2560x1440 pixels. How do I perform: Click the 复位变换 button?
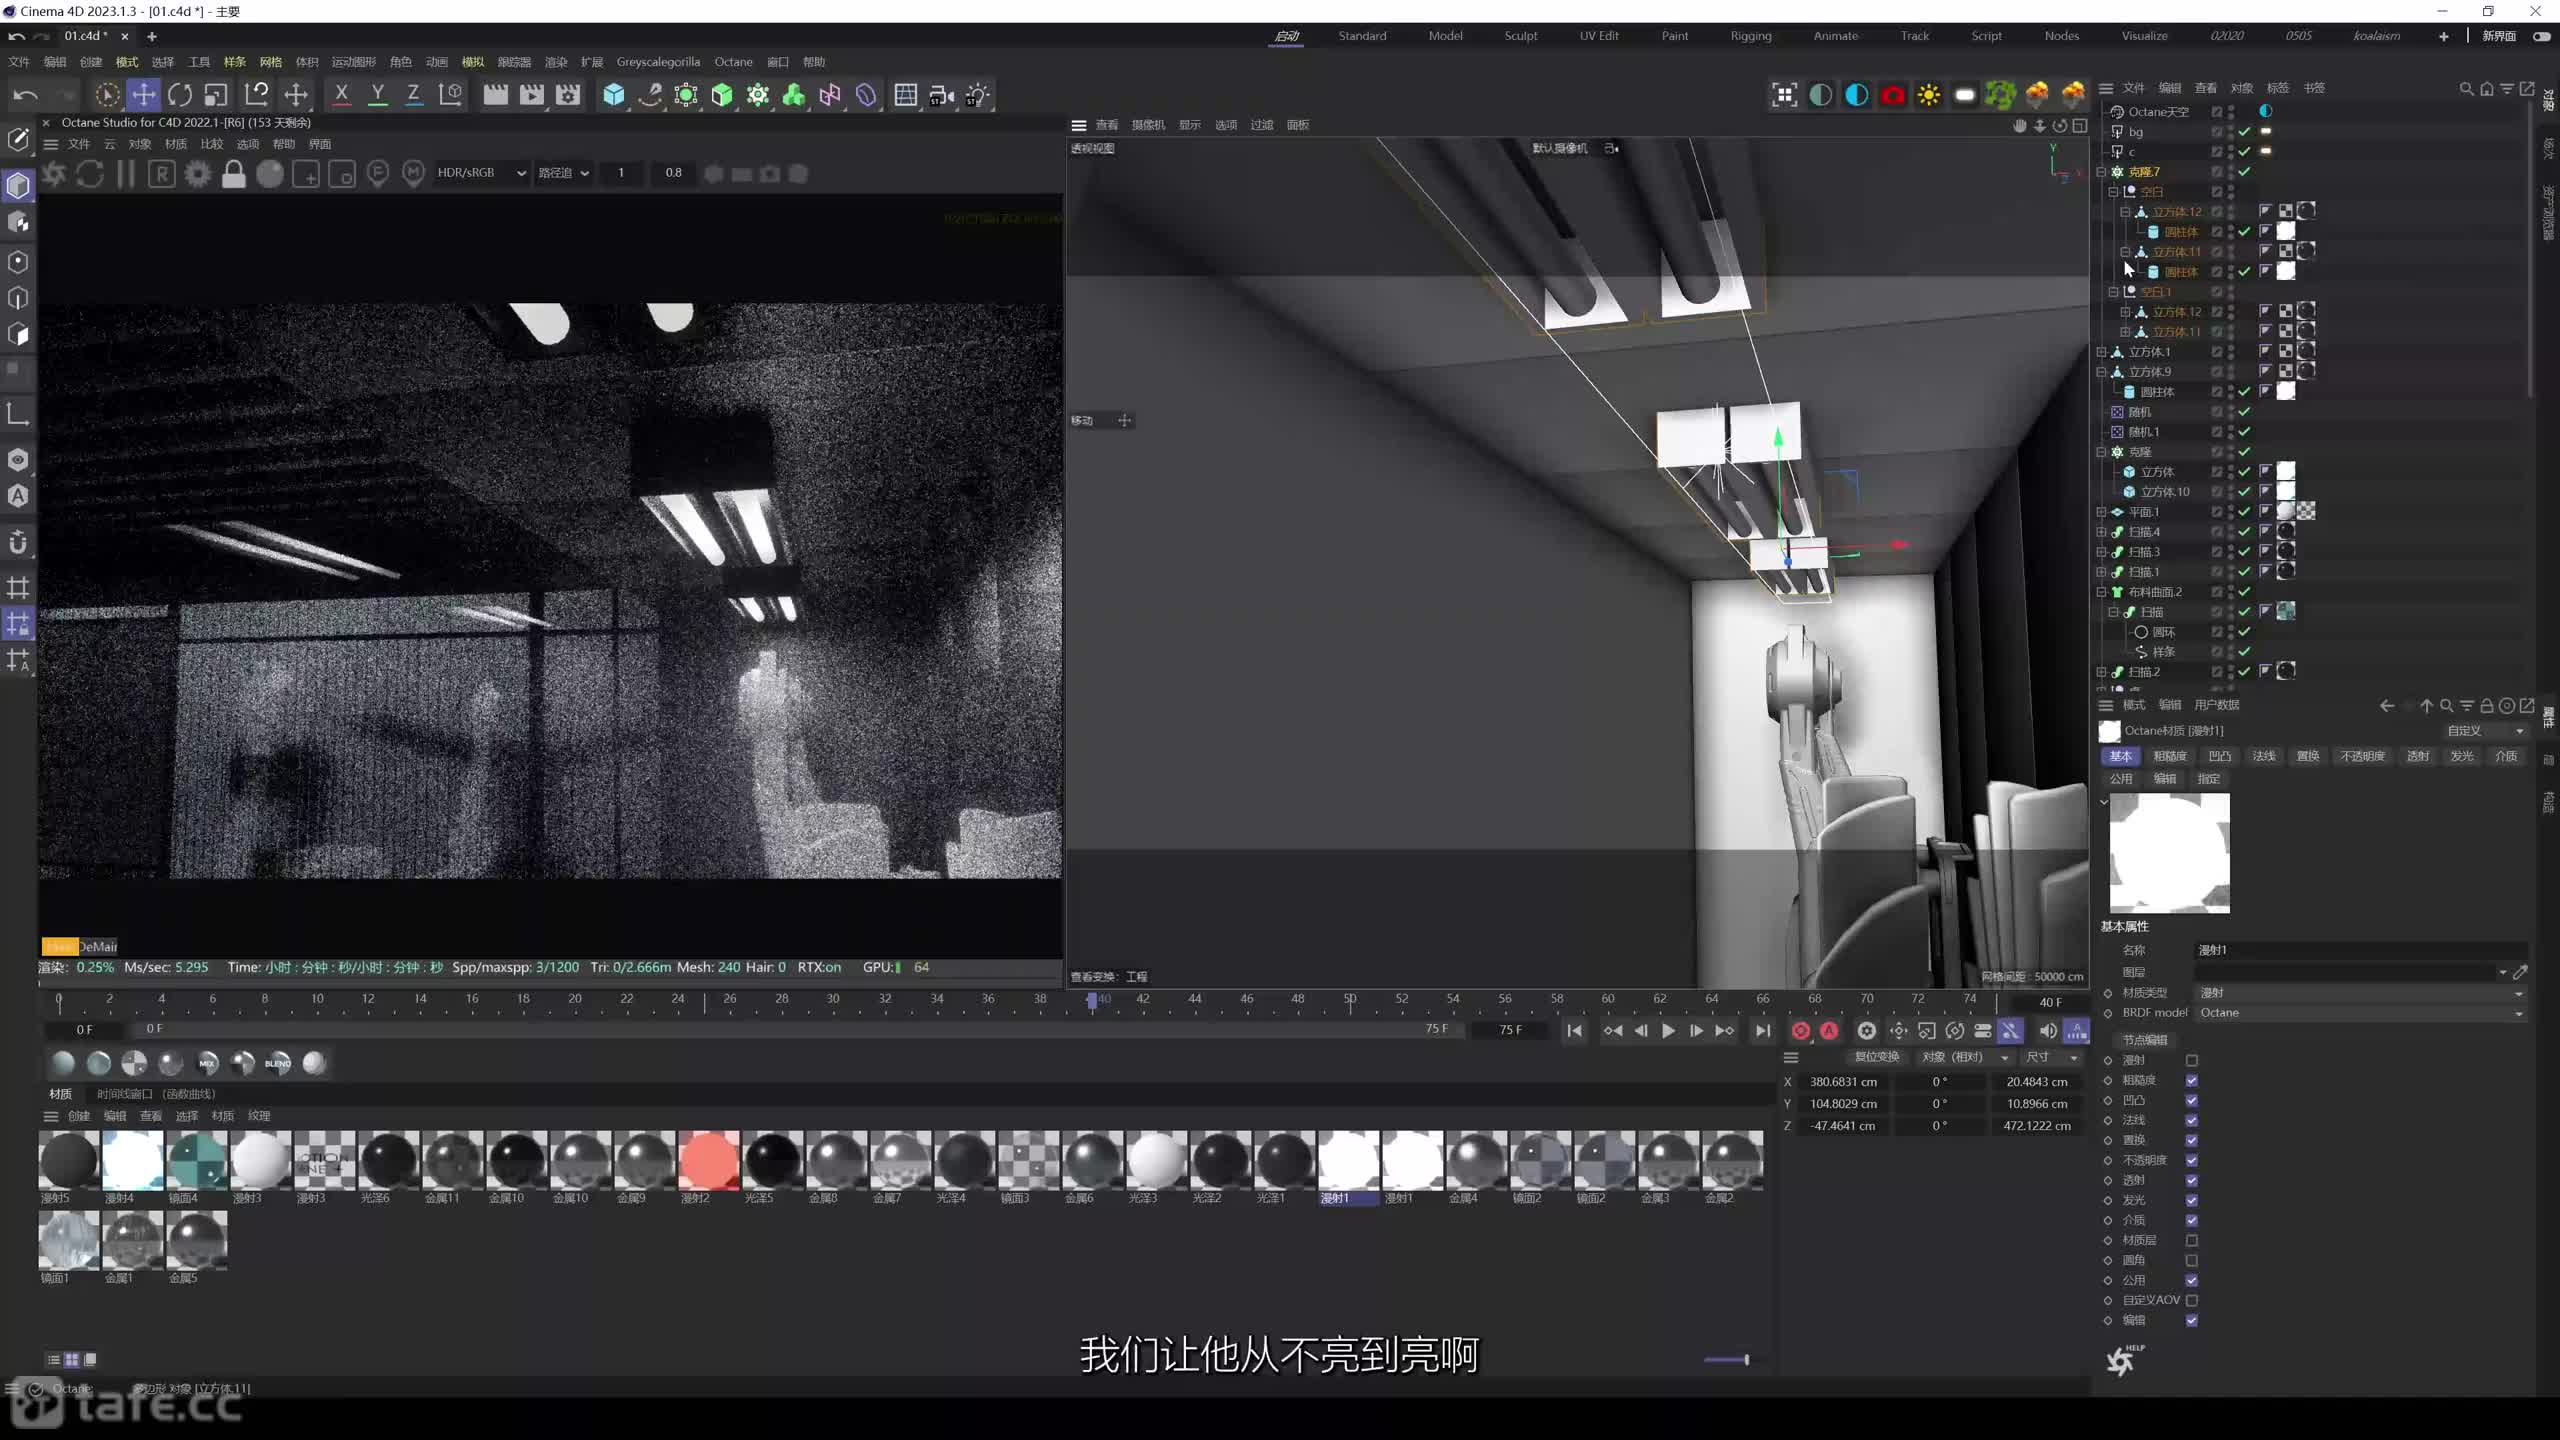(1876, 1057)
